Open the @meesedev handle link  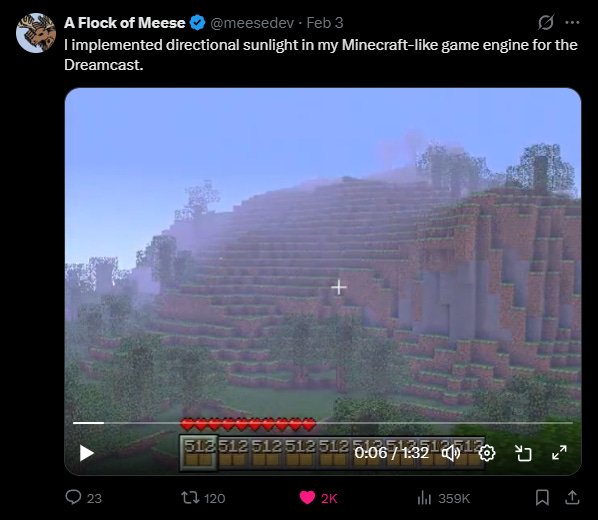[252, 23]
